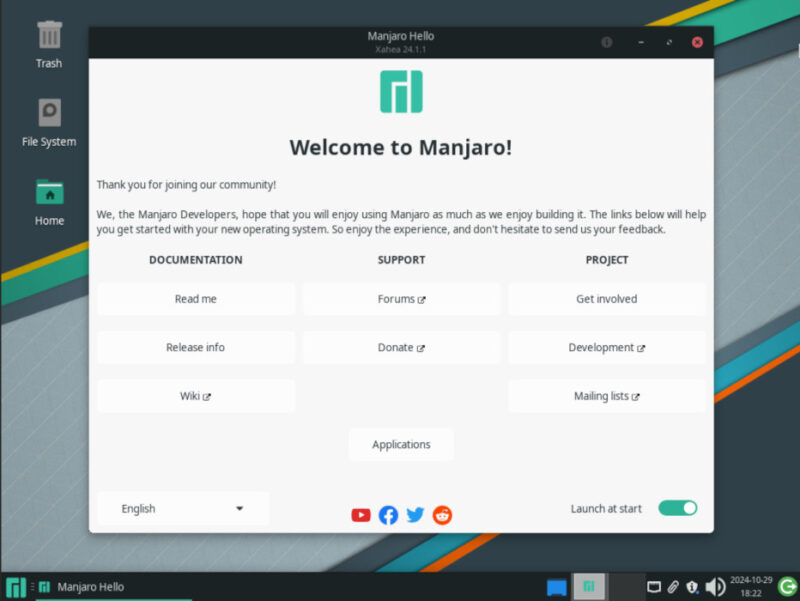Open the English language dropdown
The width and height of the screenshot is (800, 601).
pyautogui.click(x=182, y=508)
